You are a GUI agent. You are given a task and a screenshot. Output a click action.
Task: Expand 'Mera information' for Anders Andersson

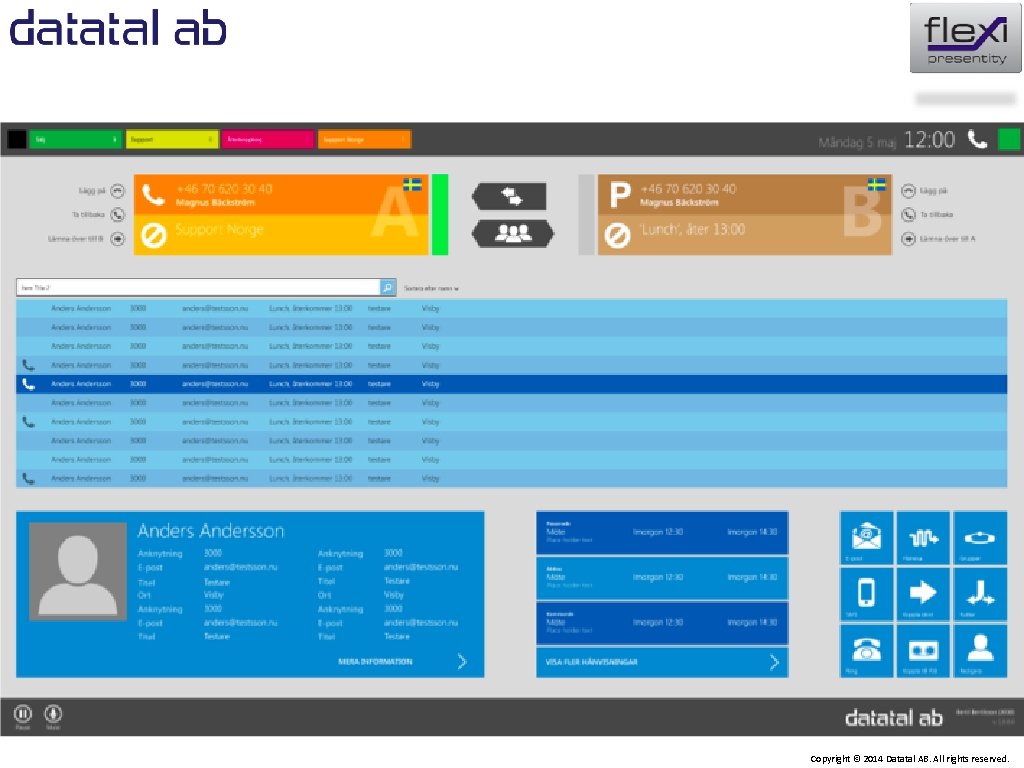(402, 662)
